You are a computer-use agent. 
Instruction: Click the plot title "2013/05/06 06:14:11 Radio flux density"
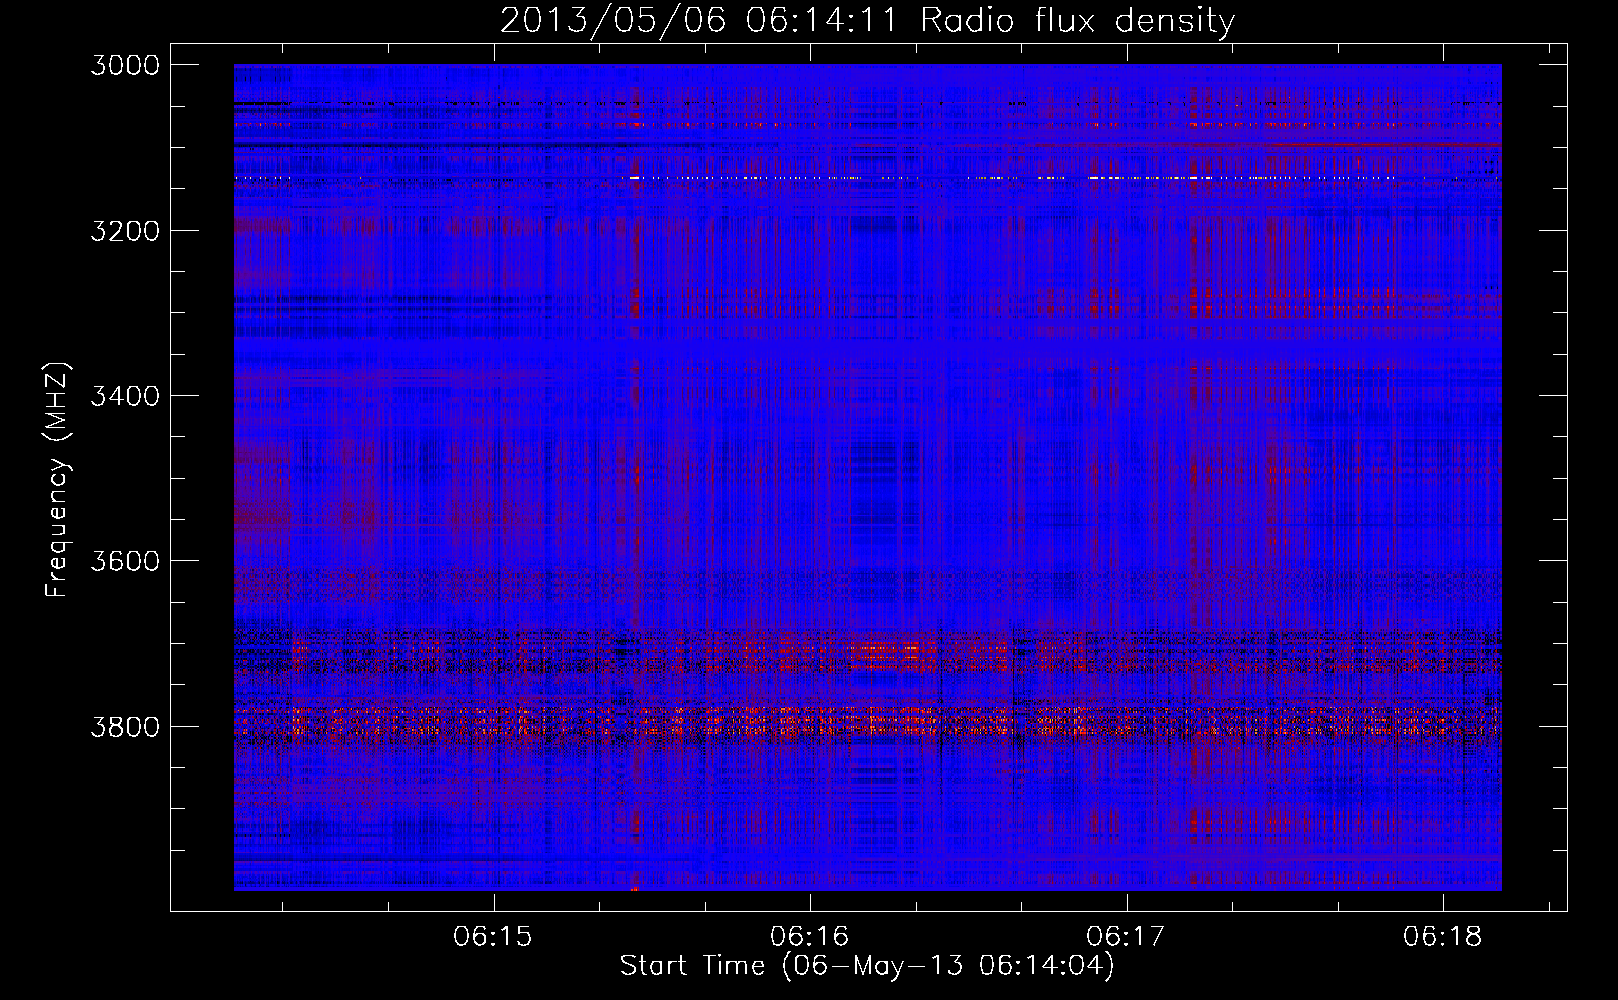click(x=867, y=21)
